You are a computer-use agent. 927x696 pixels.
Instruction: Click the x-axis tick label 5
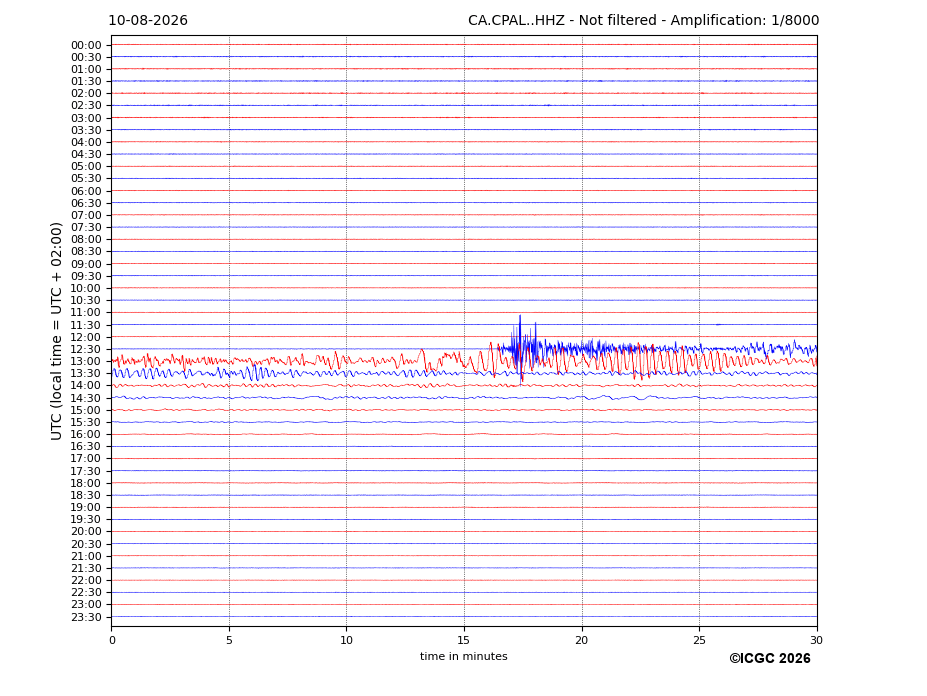click(229, 640)
